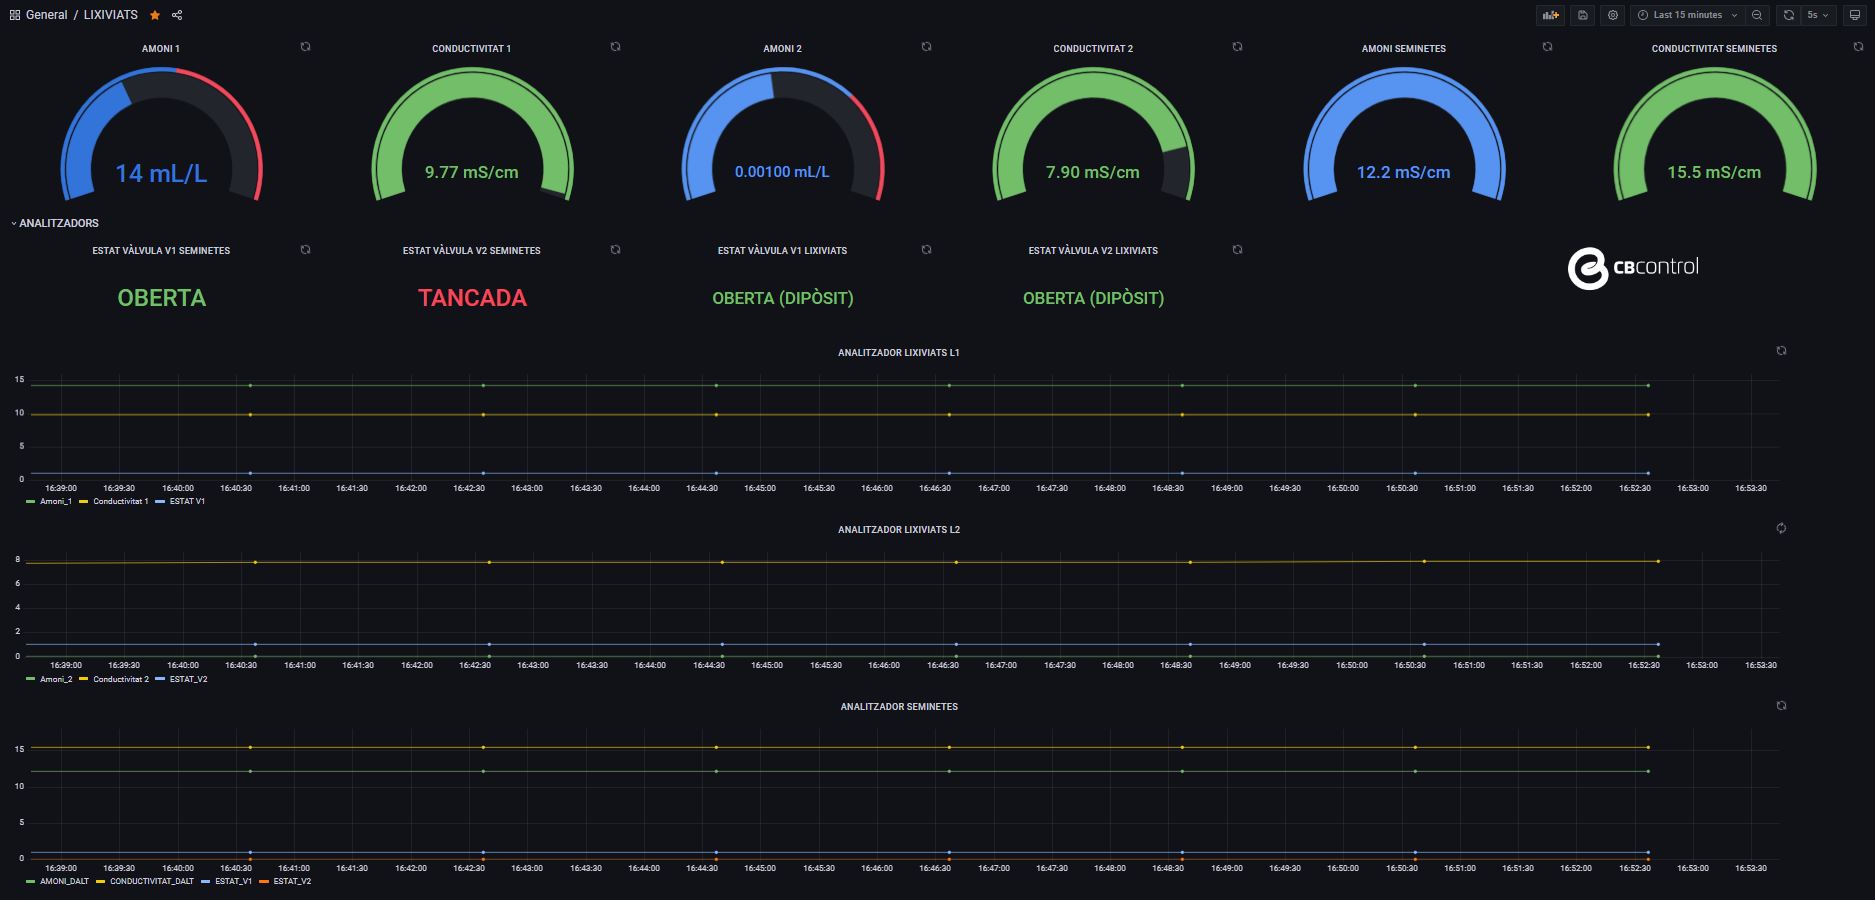
Task: Go to the General folder link
Action: (46, 15)
